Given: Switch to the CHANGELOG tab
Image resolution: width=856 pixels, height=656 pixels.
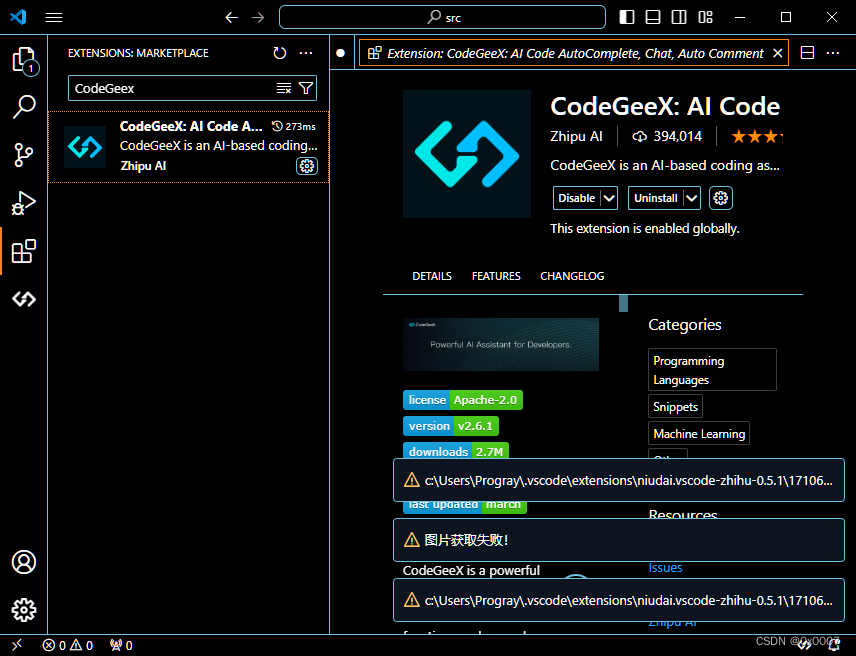Looking at the screenshot, I should 572,276.
